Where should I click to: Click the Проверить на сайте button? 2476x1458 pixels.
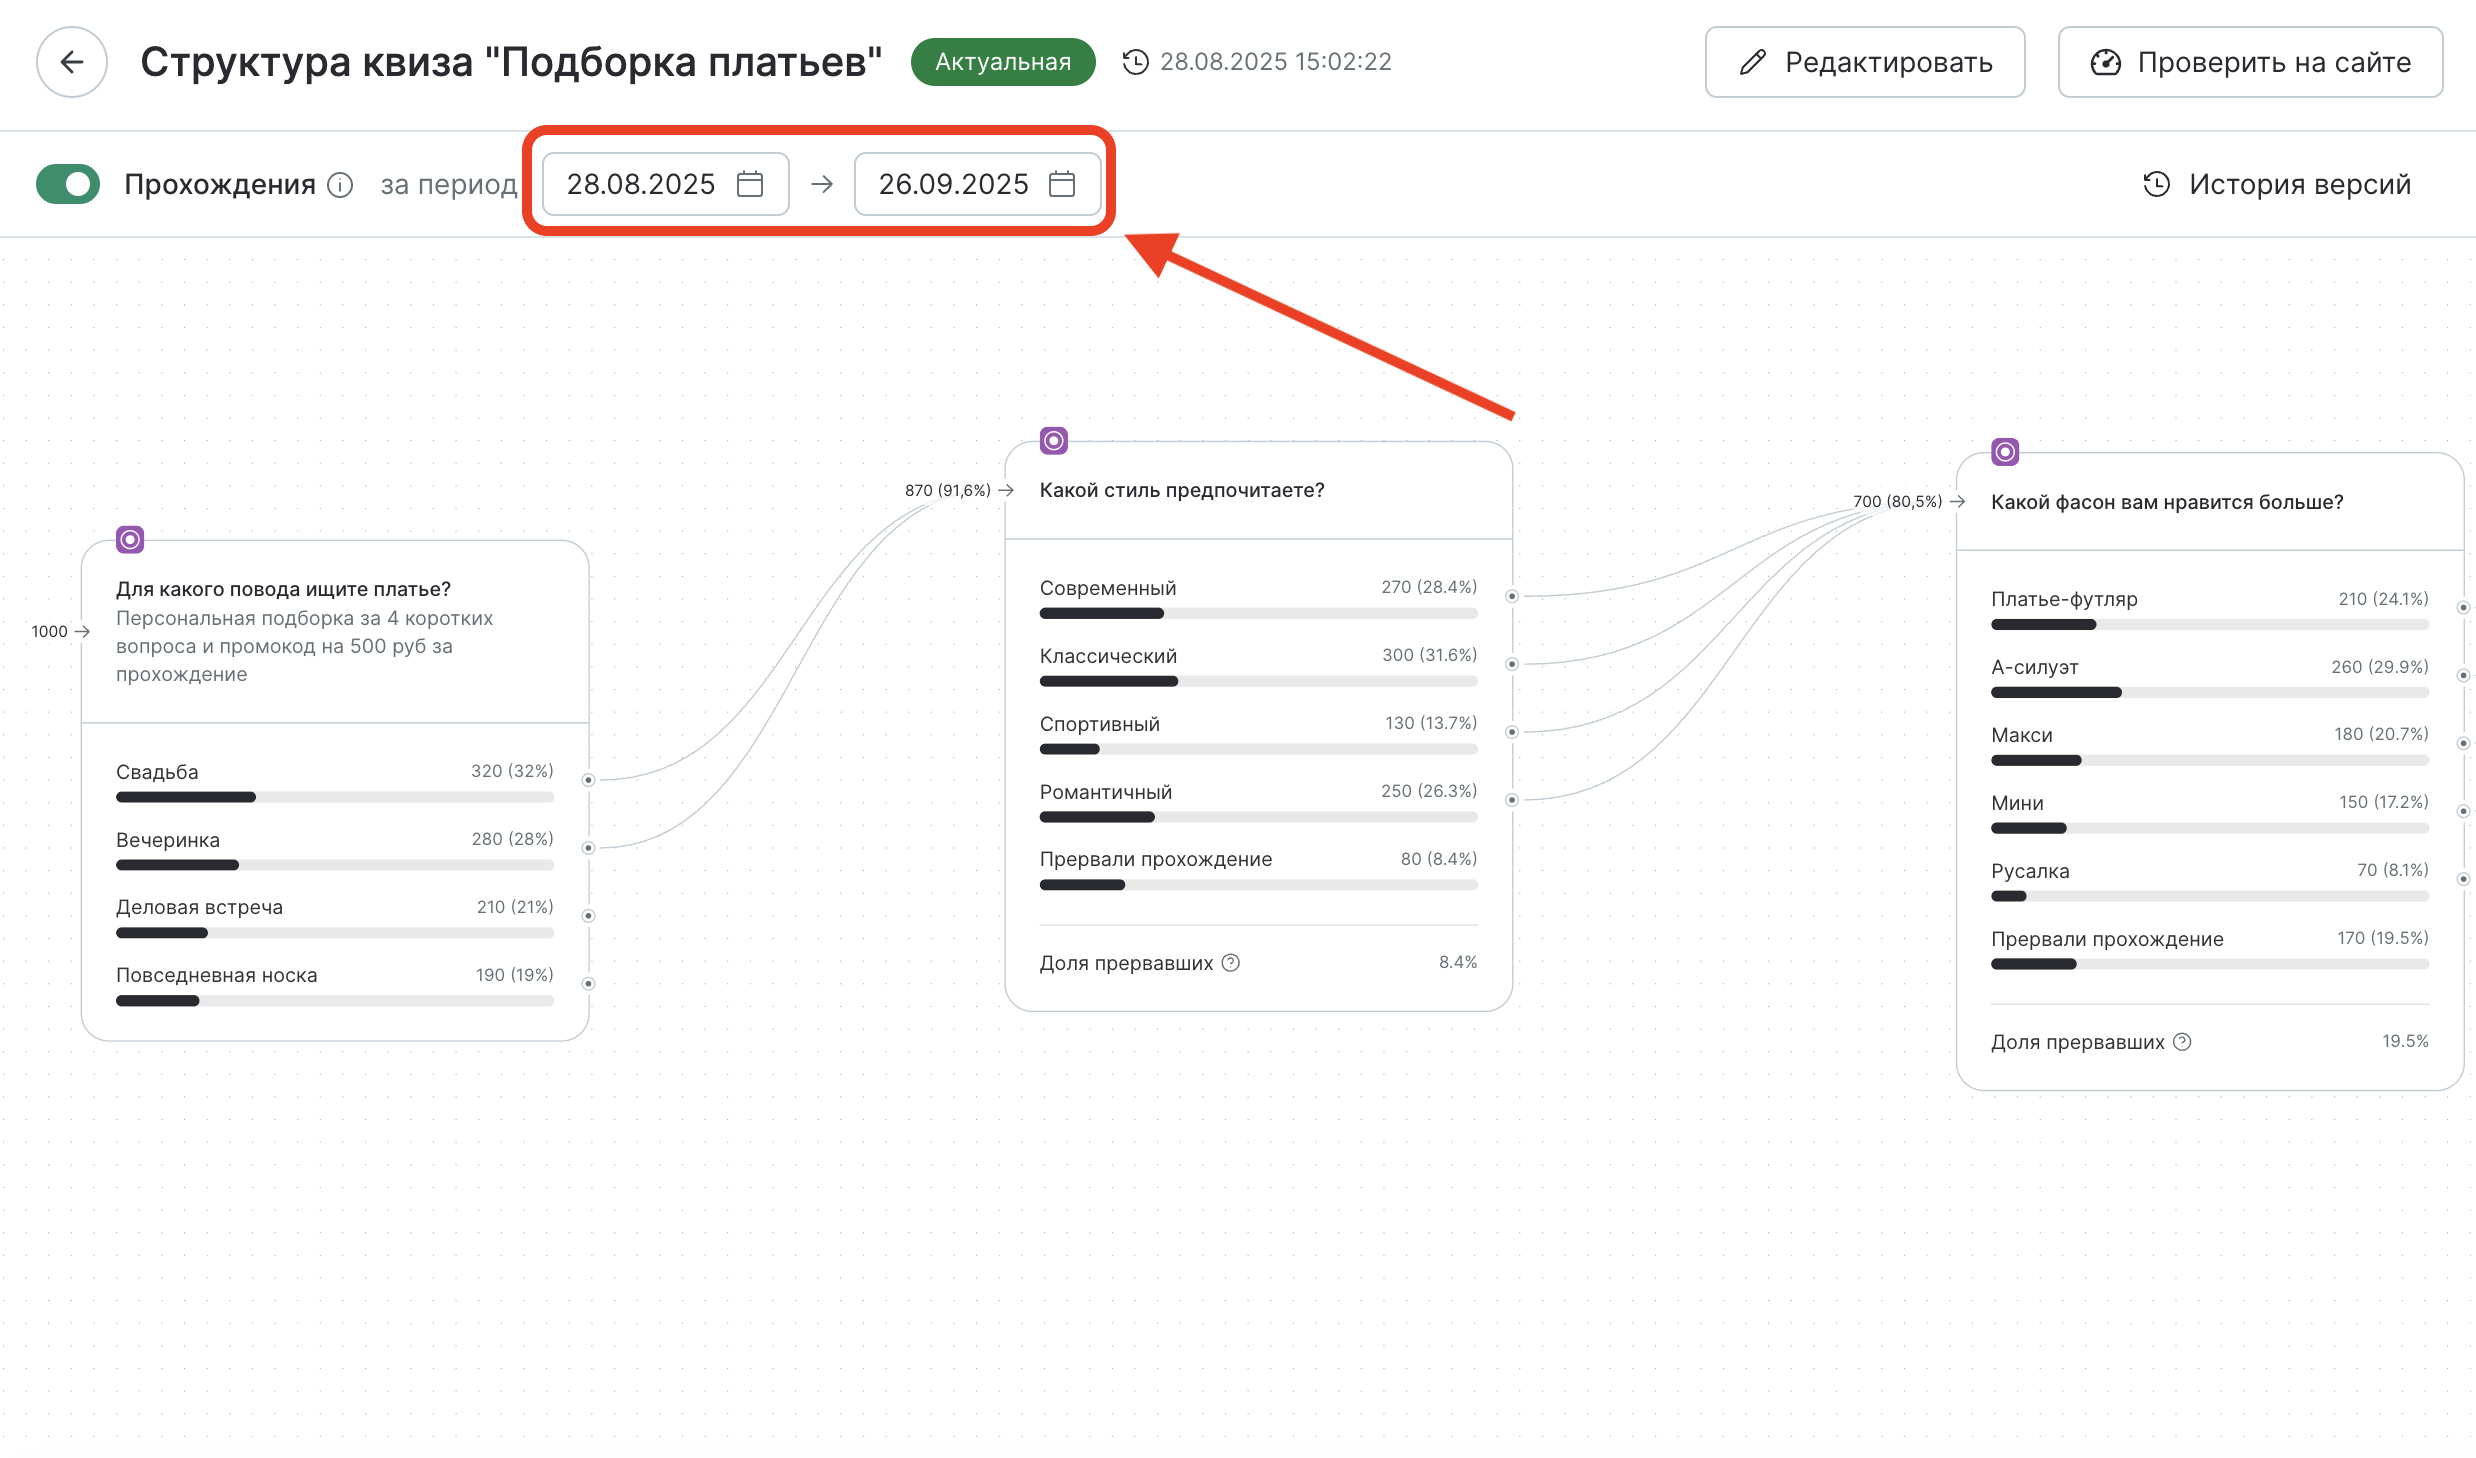click(2250, 62)
